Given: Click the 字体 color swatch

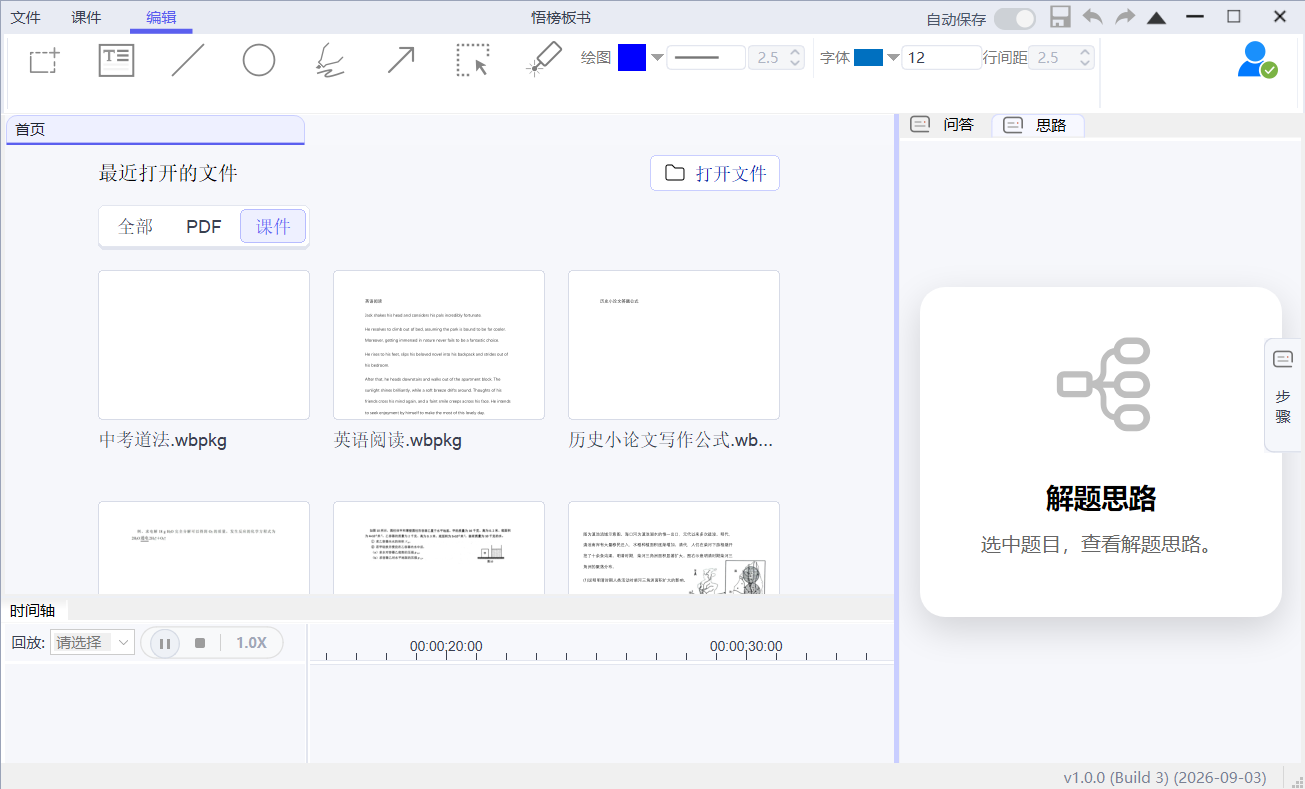Looking at the screenshot, I should (868, 58).
